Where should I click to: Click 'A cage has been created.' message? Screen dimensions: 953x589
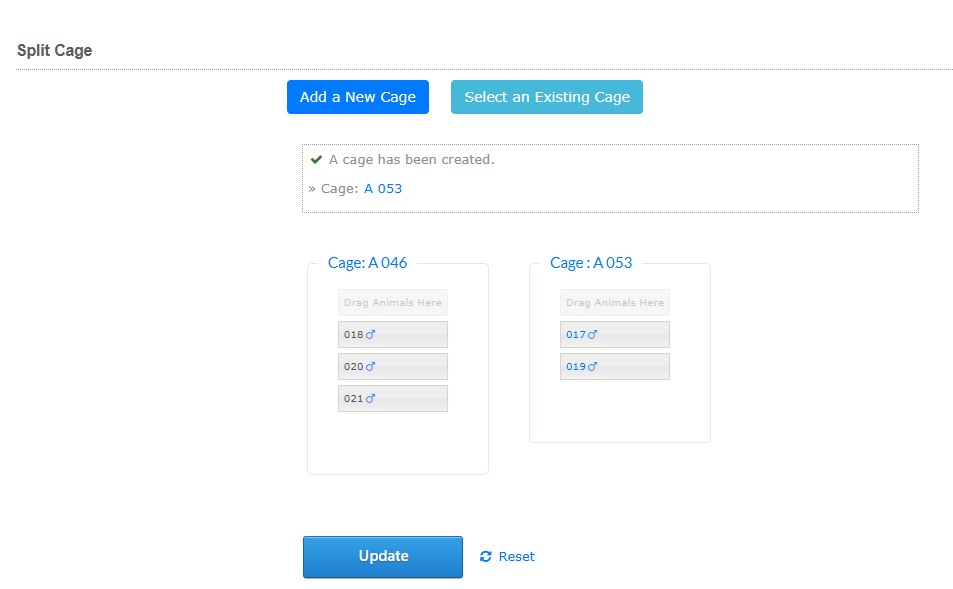[412, 160]
